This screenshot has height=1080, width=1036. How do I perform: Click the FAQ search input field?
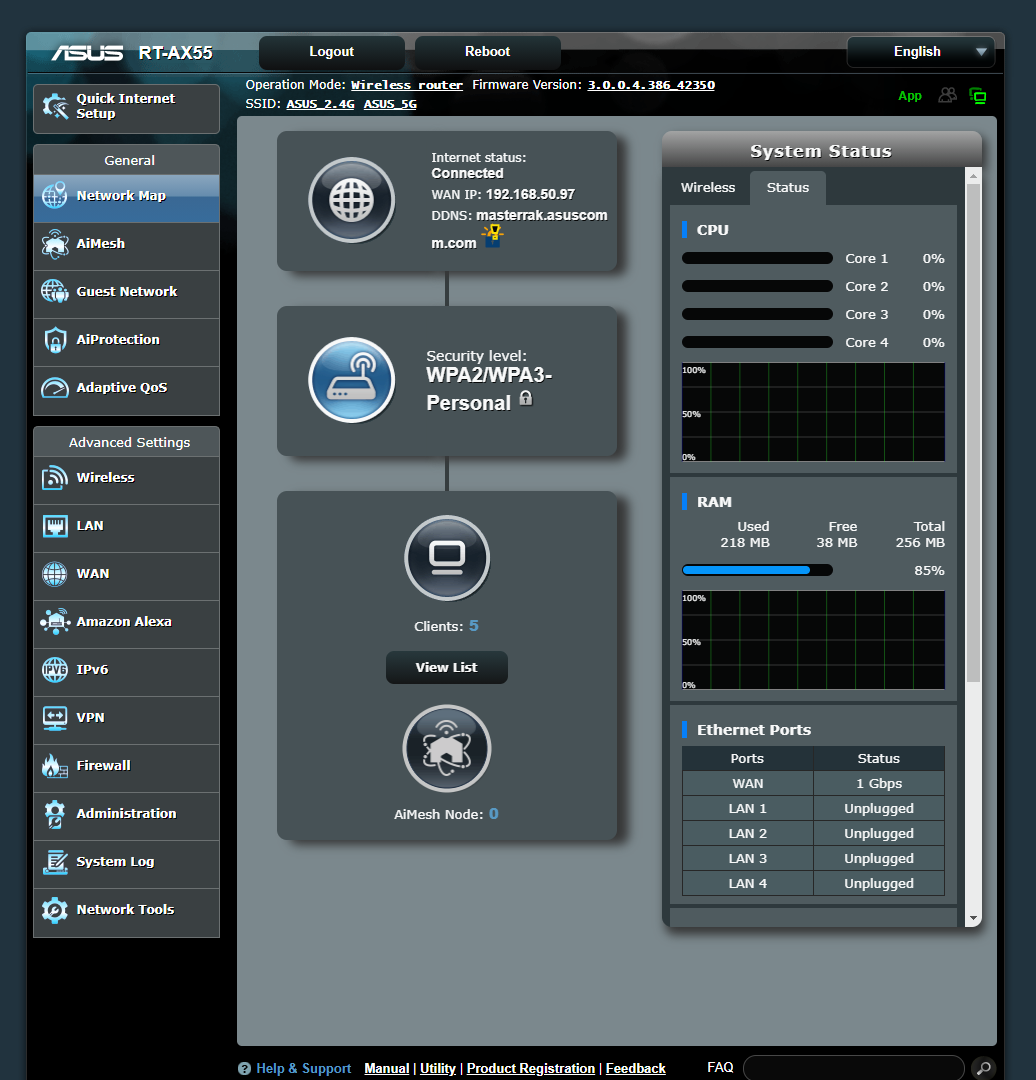853,1068
